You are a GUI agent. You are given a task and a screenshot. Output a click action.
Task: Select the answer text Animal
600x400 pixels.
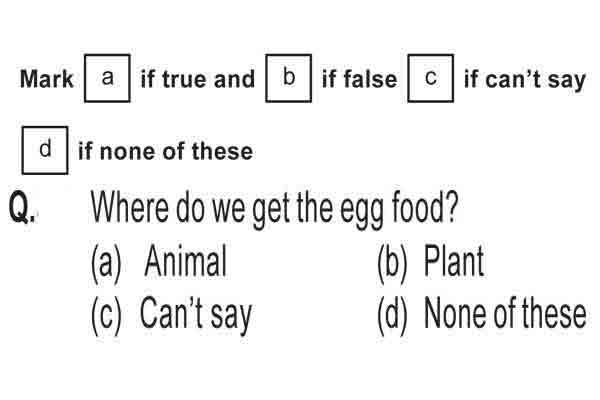(x=186, y=261)
